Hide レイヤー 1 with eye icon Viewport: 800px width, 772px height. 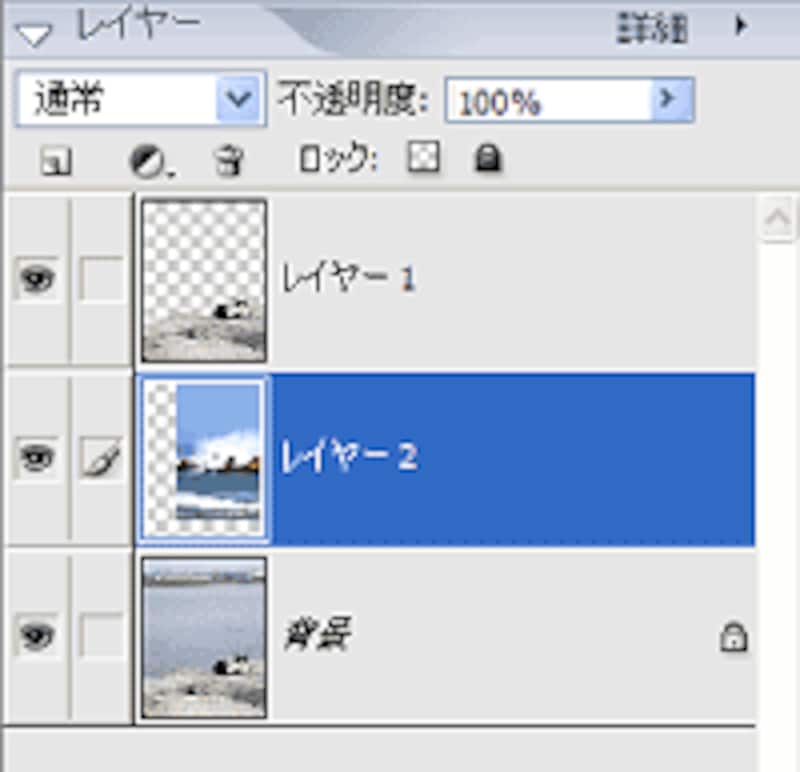click(x=37, y=279)
